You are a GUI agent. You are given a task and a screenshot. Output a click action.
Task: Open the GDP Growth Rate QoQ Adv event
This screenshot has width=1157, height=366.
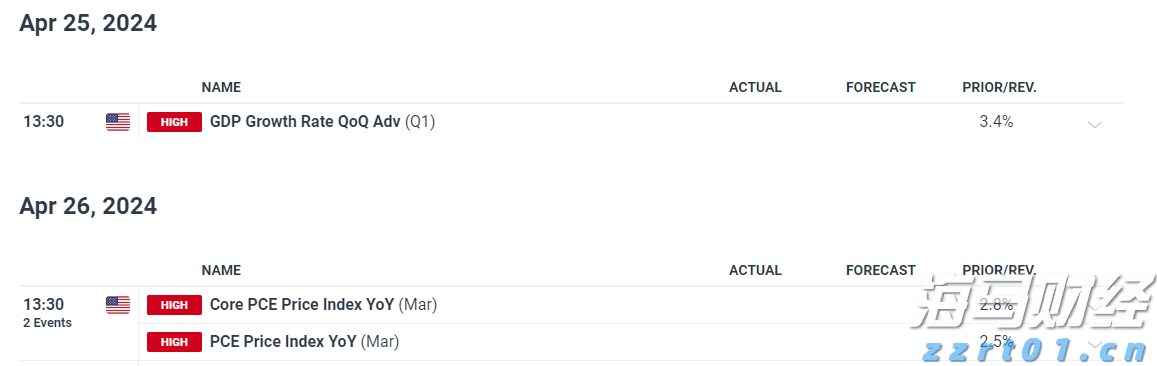(x=322, y=122)
